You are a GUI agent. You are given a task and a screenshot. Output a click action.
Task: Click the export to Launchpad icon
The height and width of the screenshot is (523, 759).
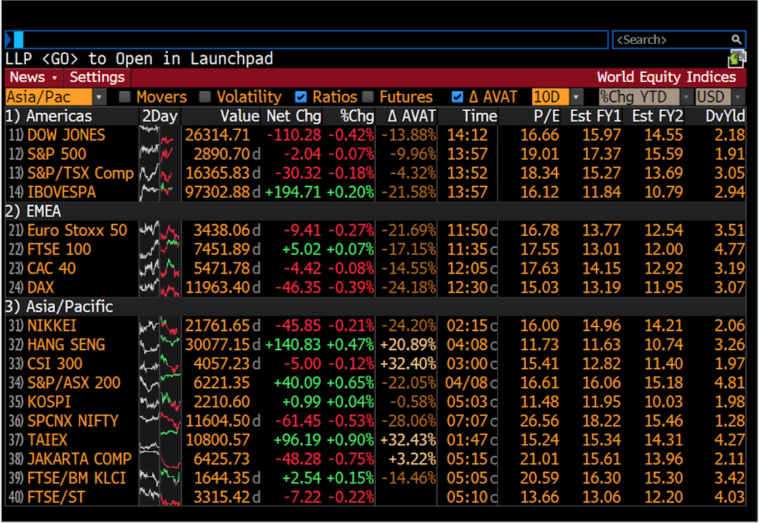click(735, 59)
